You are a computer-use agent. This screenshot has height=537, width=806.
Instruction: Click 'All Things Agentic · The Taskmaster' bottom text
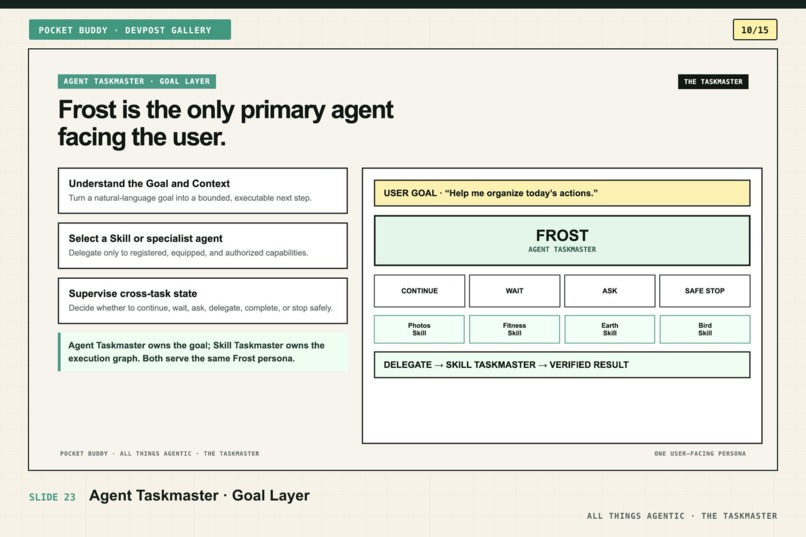[x=682, y=516]
